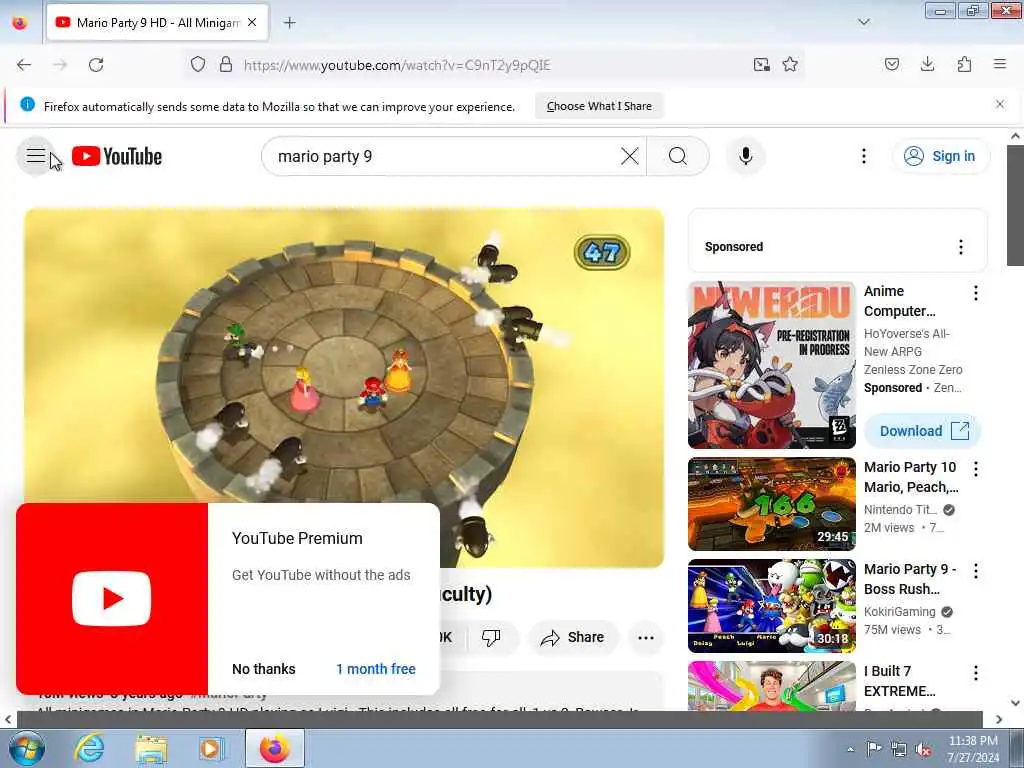The width and height of the screenshot is (1024, 768).
Task: Click the vertical page scrollbar thumb
Action: tap(1015, 206)
